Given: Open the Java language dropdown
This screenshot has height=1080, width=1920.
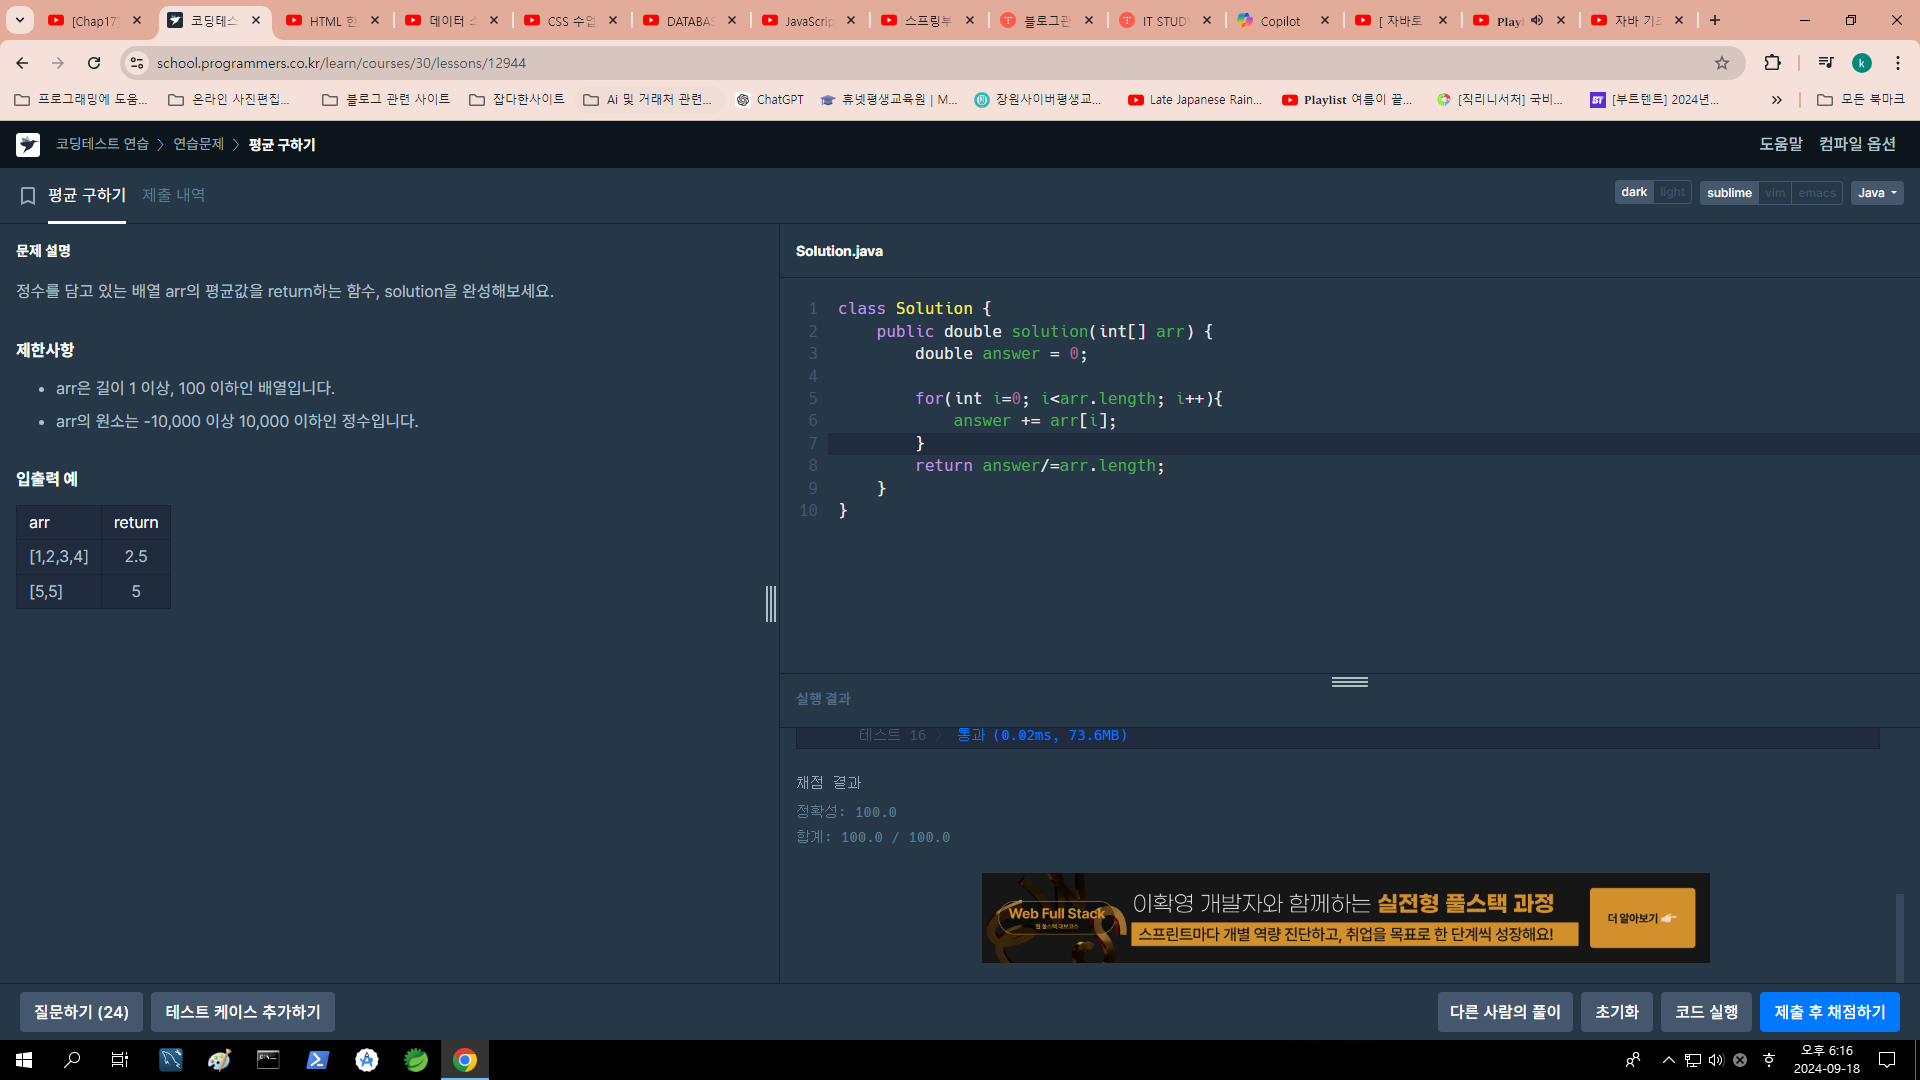Looking at the screenshot, I should click(x=1876, y=193).
